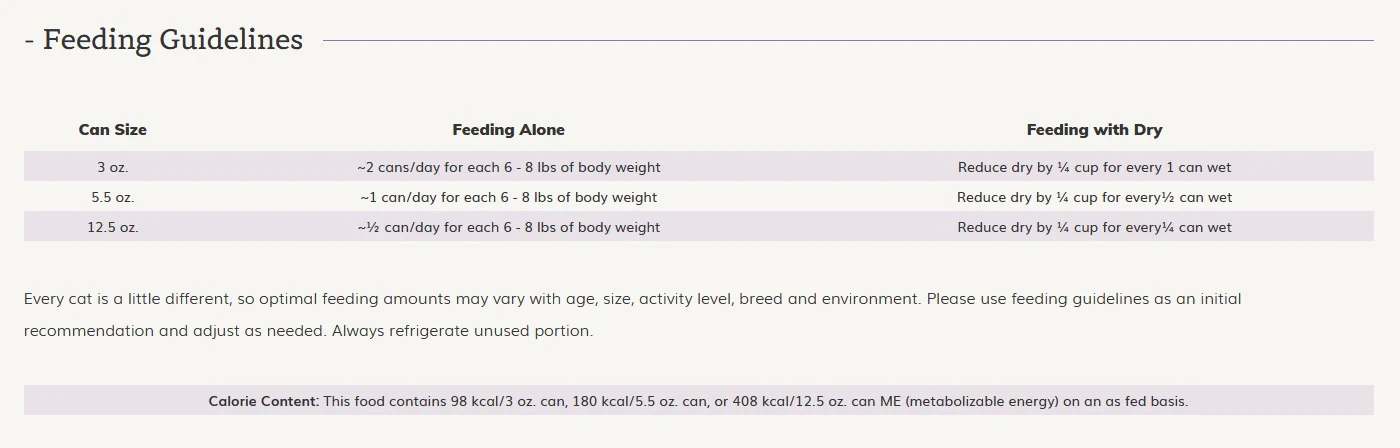
Task: Select the Feeding Alone column header
Action: (508, 130)
